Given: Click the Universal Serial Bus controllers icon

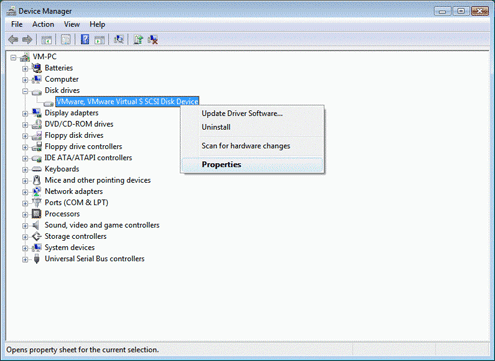Looking at the screenshot, I should (37, 259).
